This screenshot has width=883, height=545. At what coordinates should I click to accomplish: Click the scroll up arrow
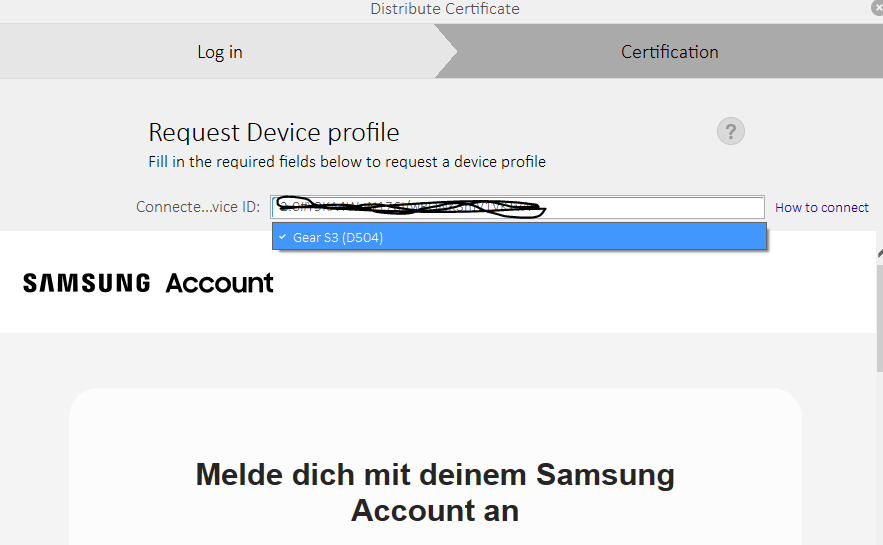pyautogui.click(x=878, y=250)
